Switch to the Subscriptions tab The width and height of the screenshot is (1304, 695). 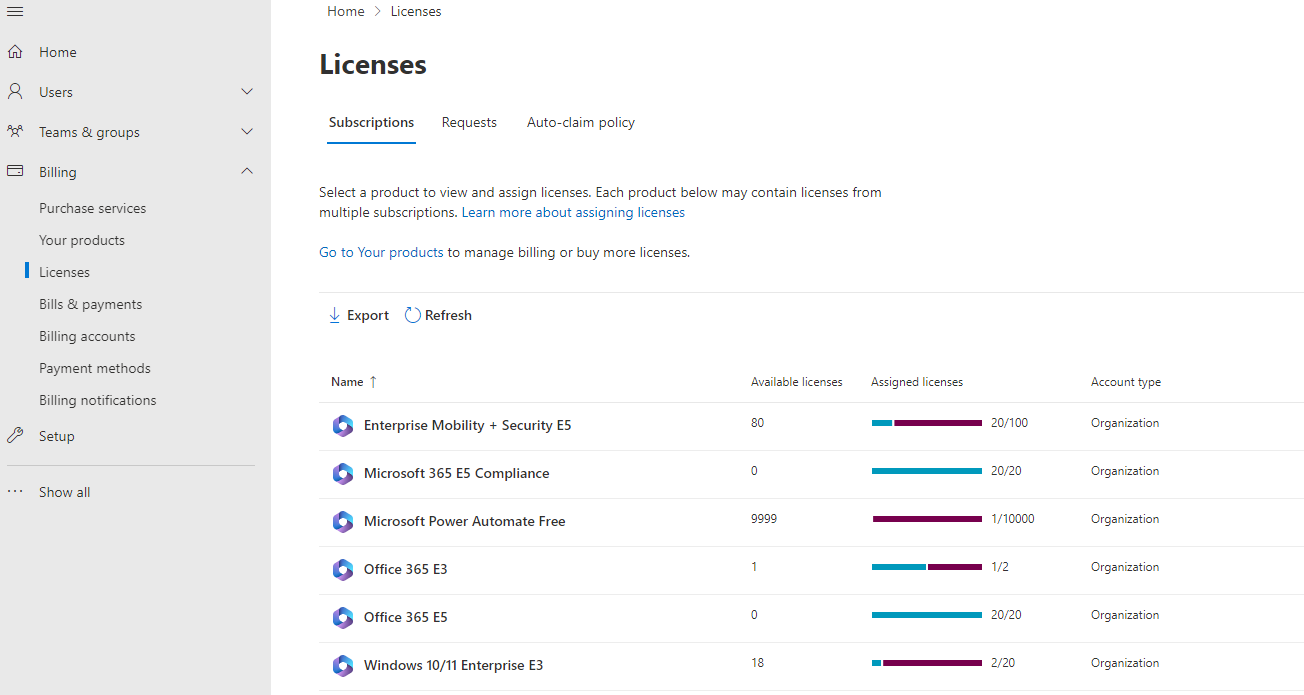coord(371,122)
